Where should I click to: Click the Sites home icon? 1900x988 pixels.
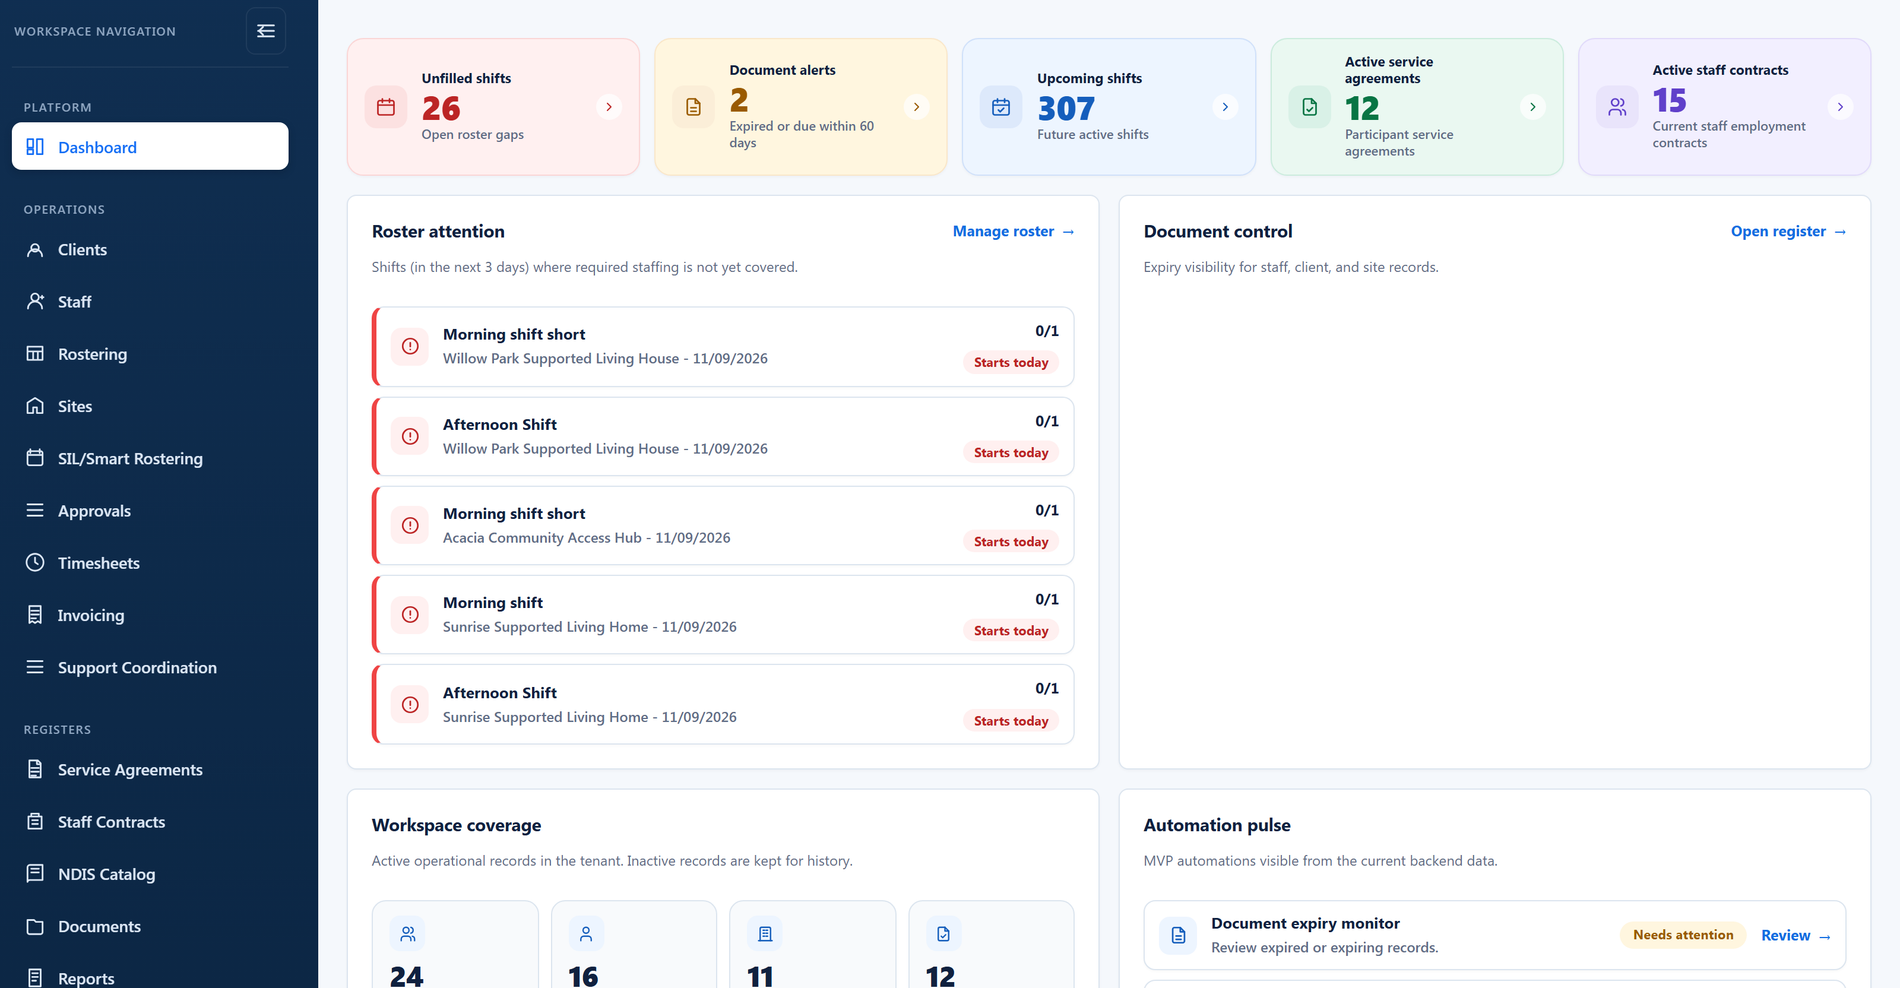pos(35,406)
